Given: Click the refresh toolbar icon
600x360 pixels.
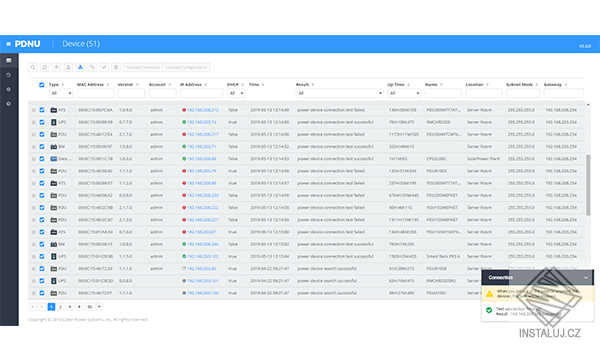Looking at the screenshot, I should tap(45, 67).
